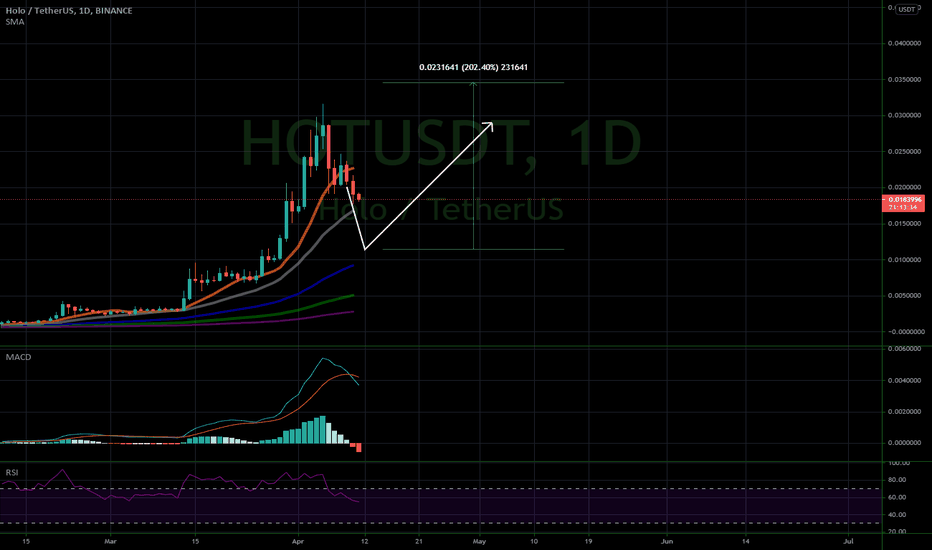Click the MACD axis value 0.0020000
This screenshot has height=550, width=932.
[904, 411]
